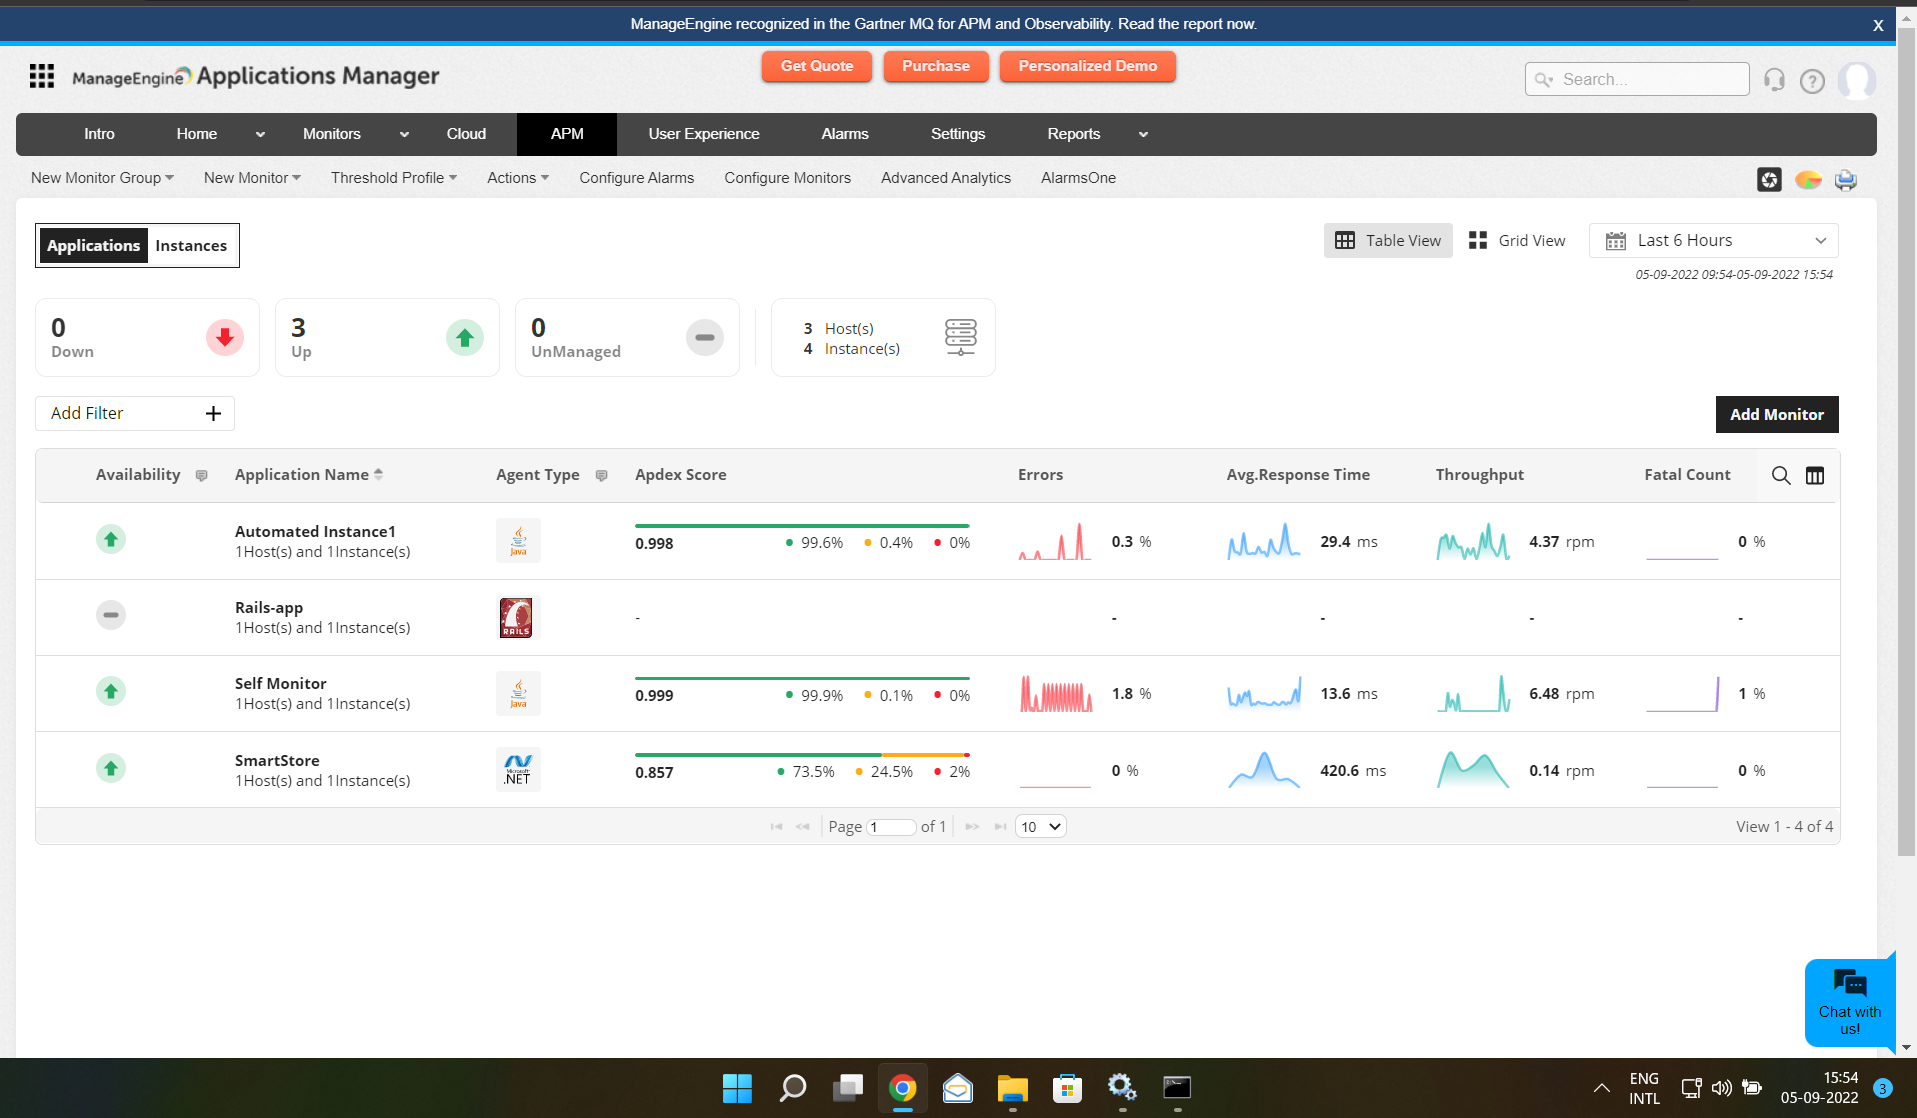Screen dimensions: 1917x1118
Task: Click the Java agent icon for Self Monitor
Action: tap(518, 694)
